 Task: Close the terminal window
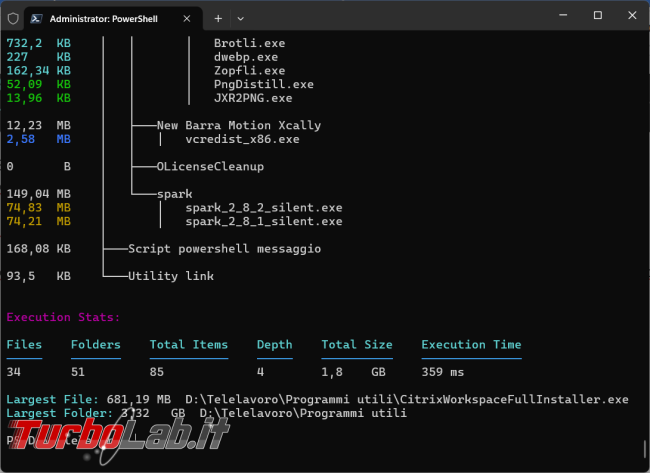[632, 15]
